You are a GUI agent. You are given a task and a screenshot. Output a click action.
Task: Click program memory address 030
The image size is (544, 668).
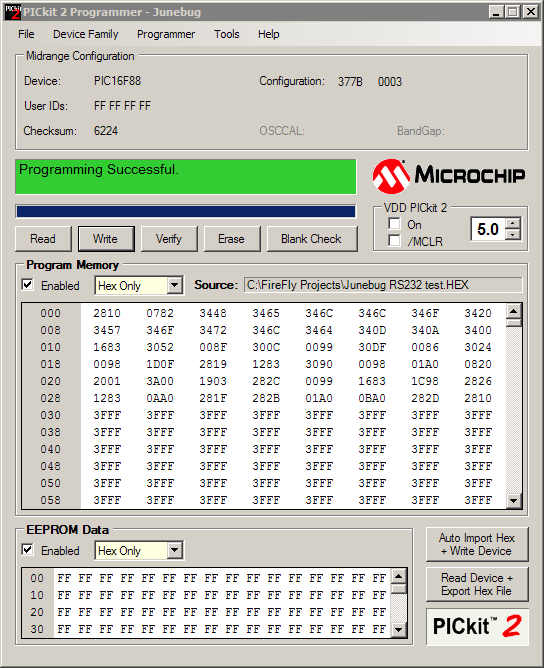[x=50, y=415]
